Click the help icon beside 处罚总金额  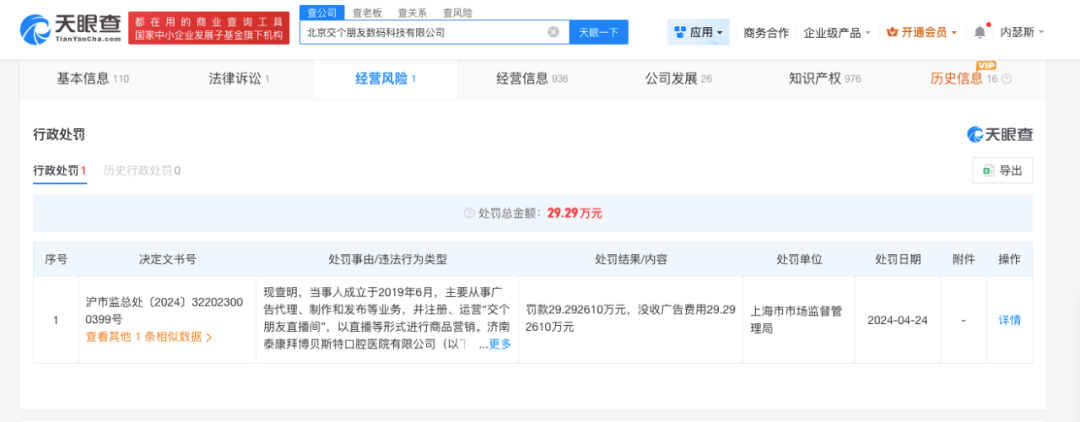[468, 213]
